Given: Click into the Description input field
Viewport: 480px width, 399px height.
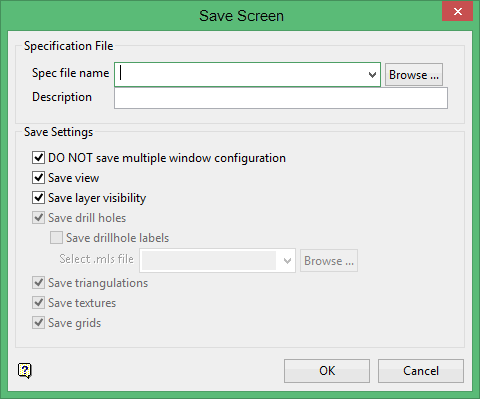Looking at the screenshot, I should 281,98.
